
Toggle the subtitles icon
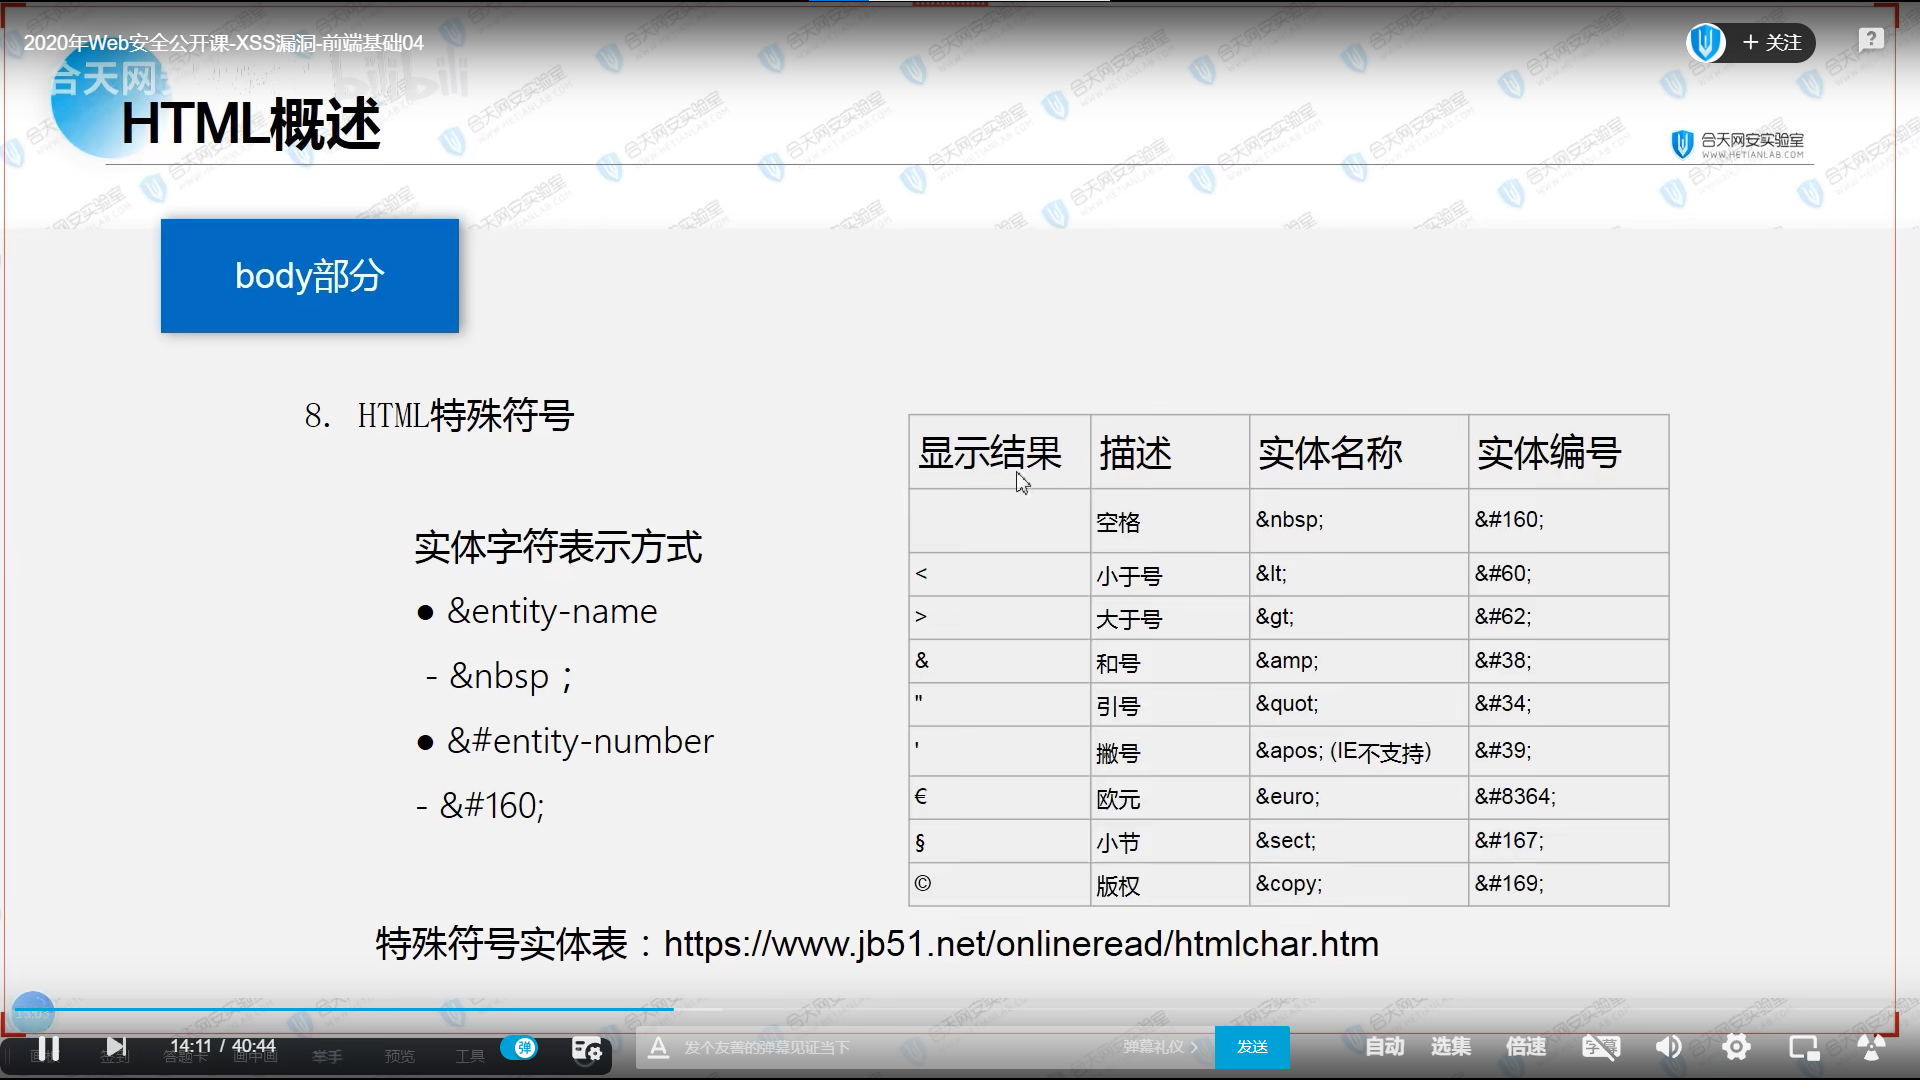pos(1600,1047)
